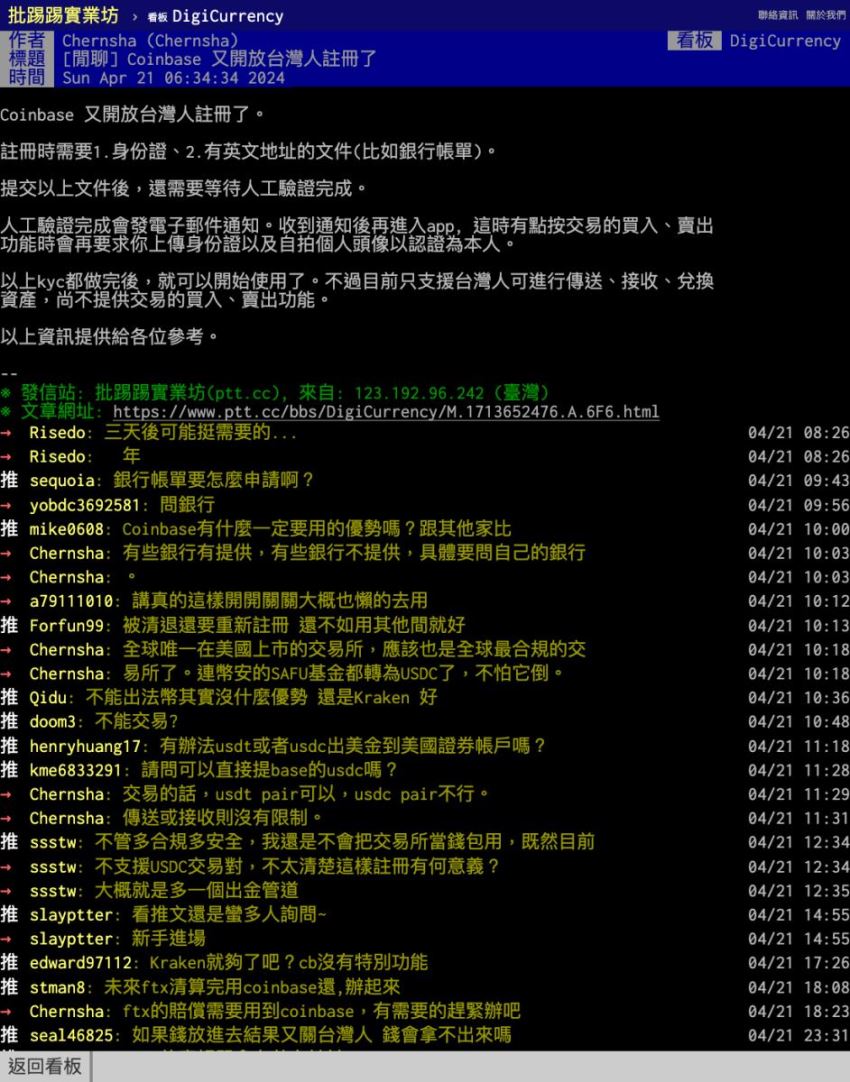Click the DigiCurrency board name beside 看板

click(x=785, y=41)
